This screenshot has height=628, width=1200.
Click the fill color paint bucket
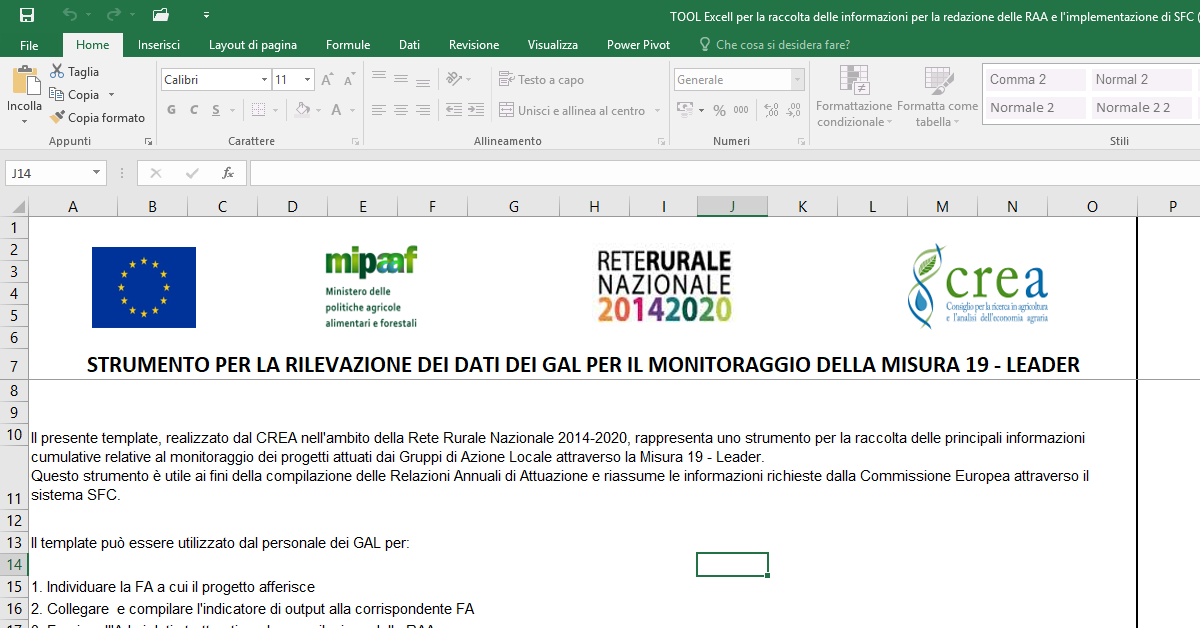click(x=304, y=110)
